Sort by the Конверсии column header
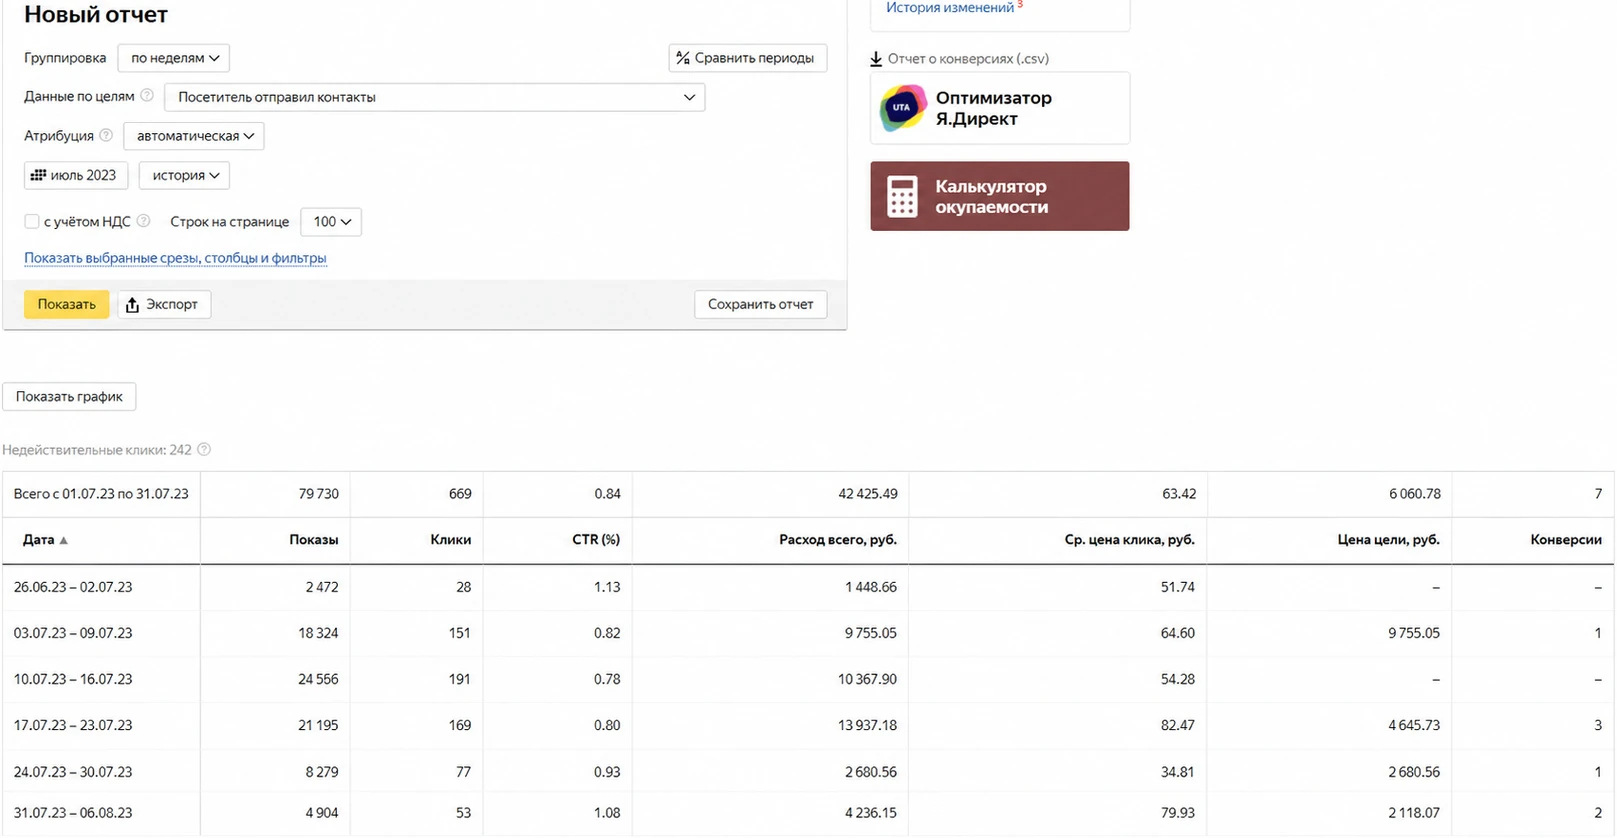Image resolution: width=1617 pixels, height=838 pixels. click(x=1566, y=540)
